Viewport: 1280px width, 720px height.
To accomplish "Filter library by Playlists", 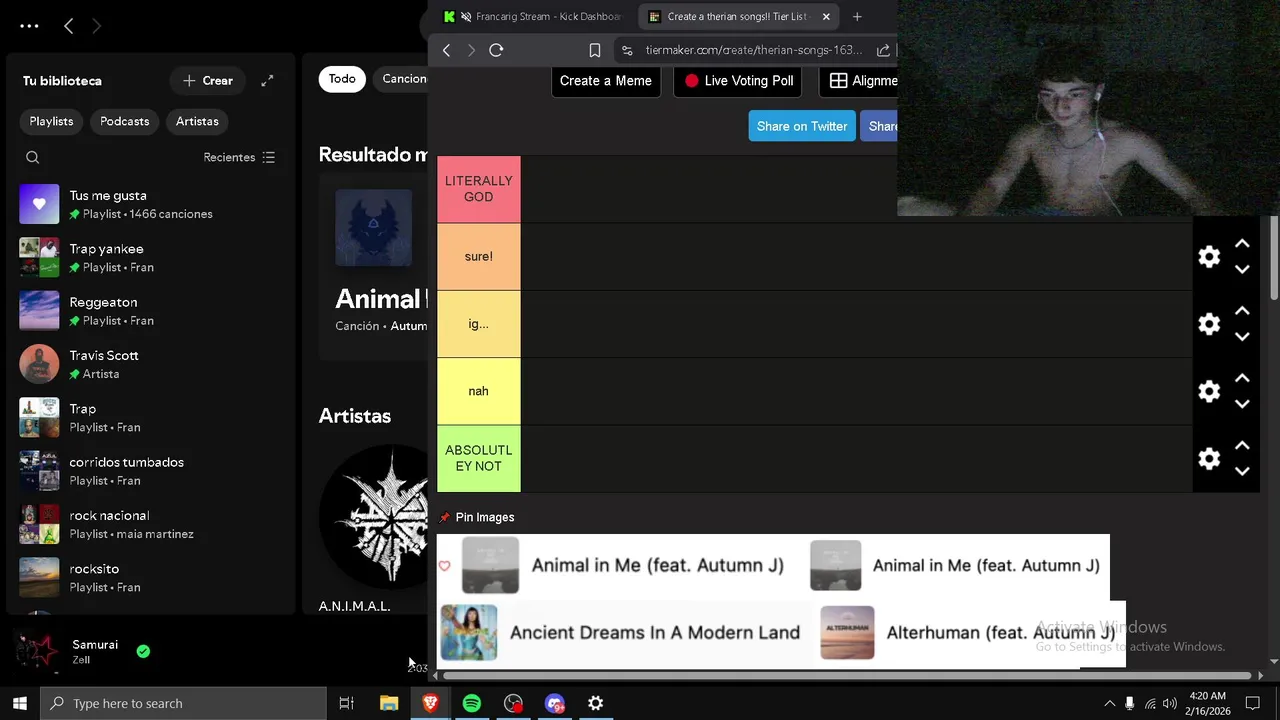I will click(51, 121).
